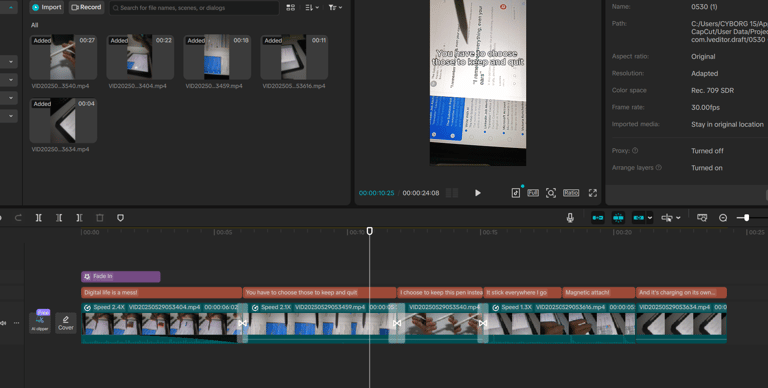Open the preview Ratio selector

[x=571, y=193]
